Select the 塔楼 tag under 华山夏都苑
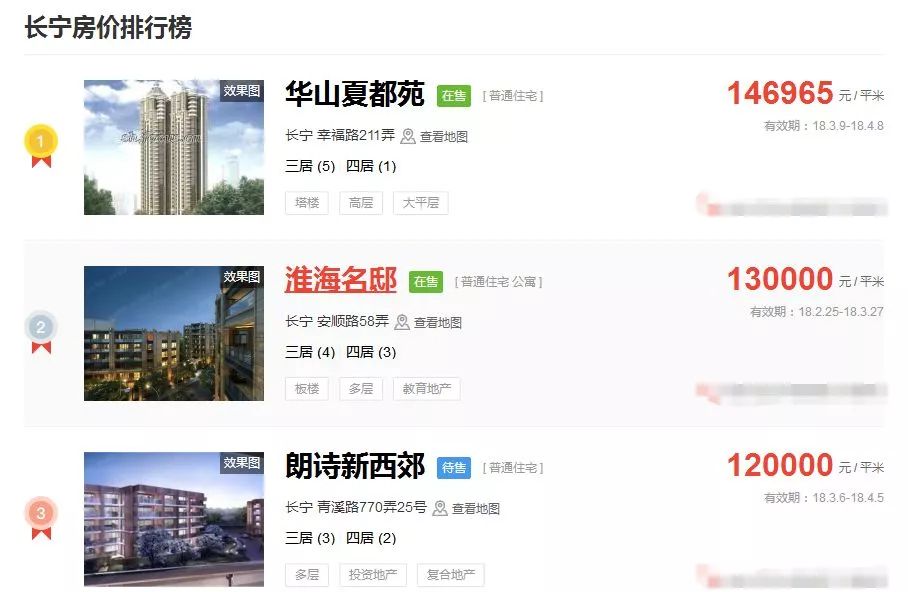 coord(307,203)
